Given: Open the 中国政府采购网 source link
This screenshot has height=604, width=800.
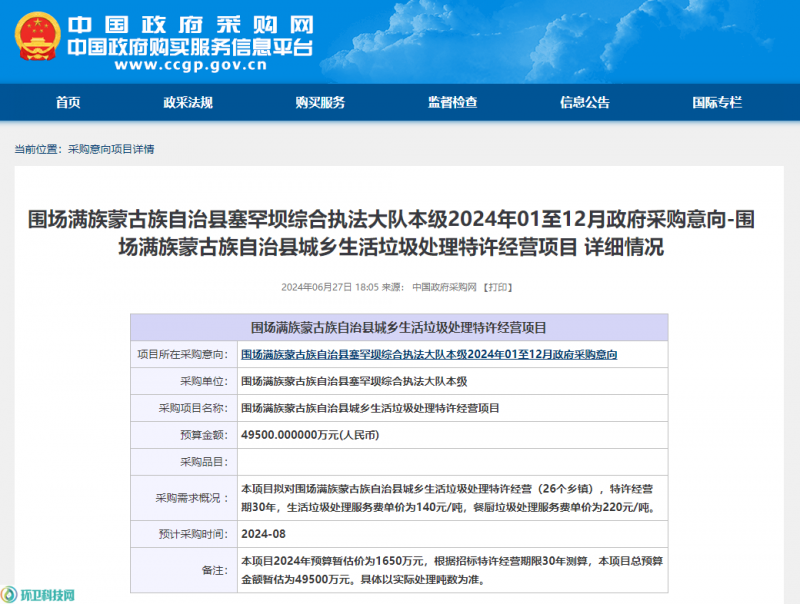Looking at the screenshot, I should (x=445, y=287).
